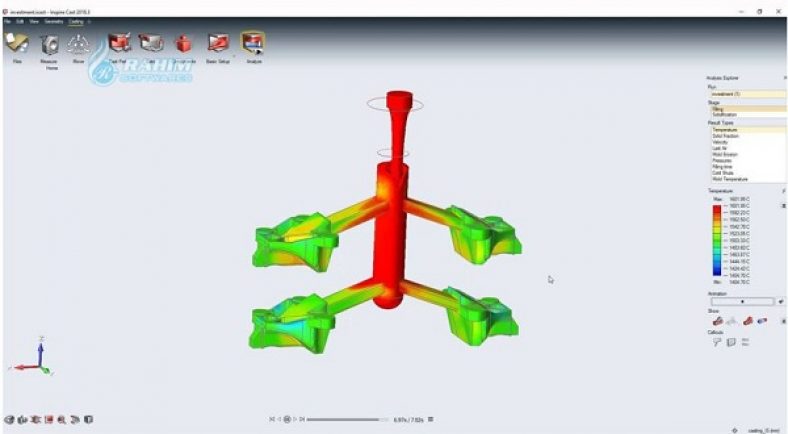Open the Edit menu

point(20,22)
